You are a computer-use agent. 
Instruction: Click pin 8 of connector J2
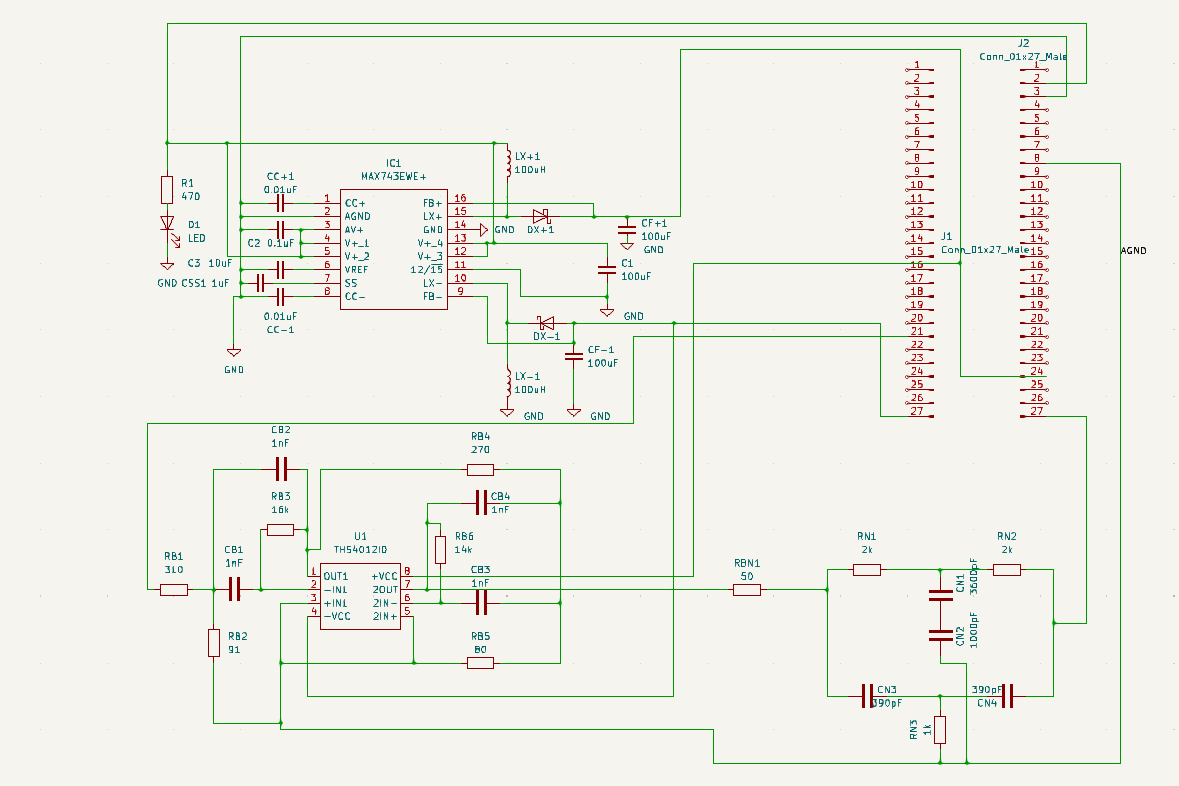[x=1034, y=160]
